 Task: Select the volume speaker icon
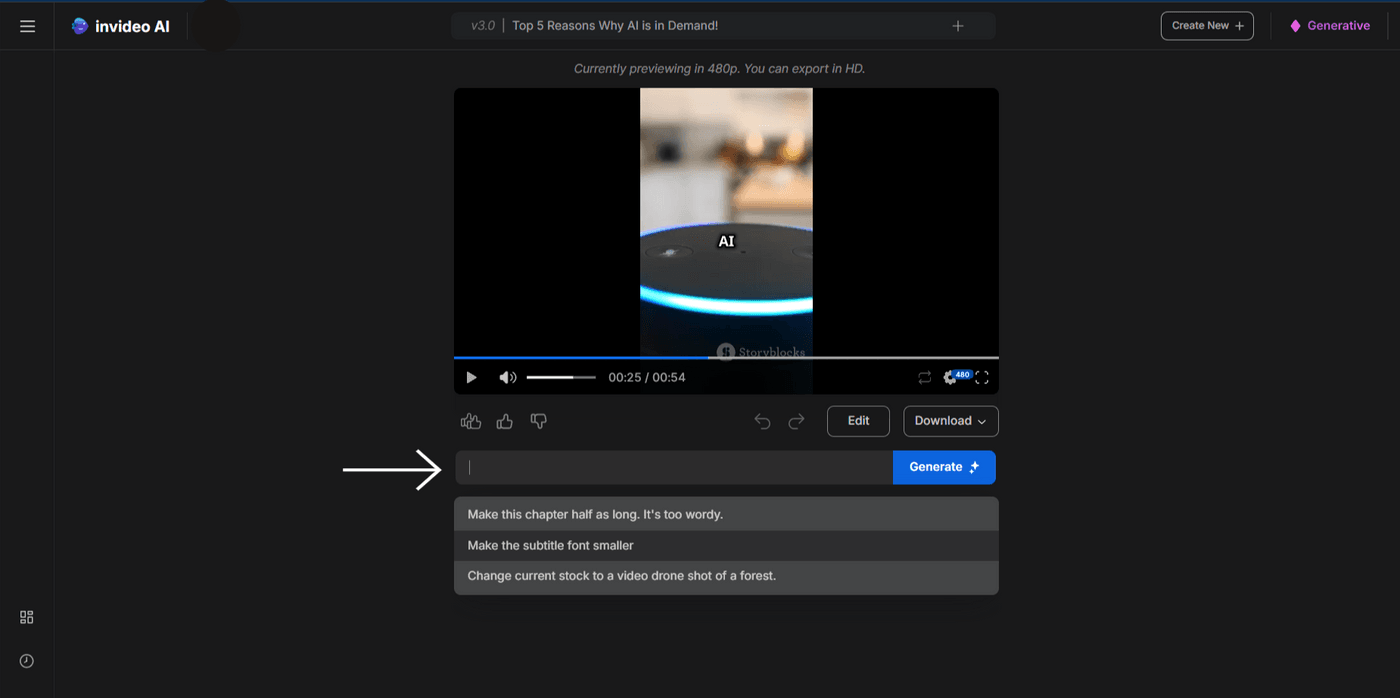pyautogui.click(x=507, y=377)
